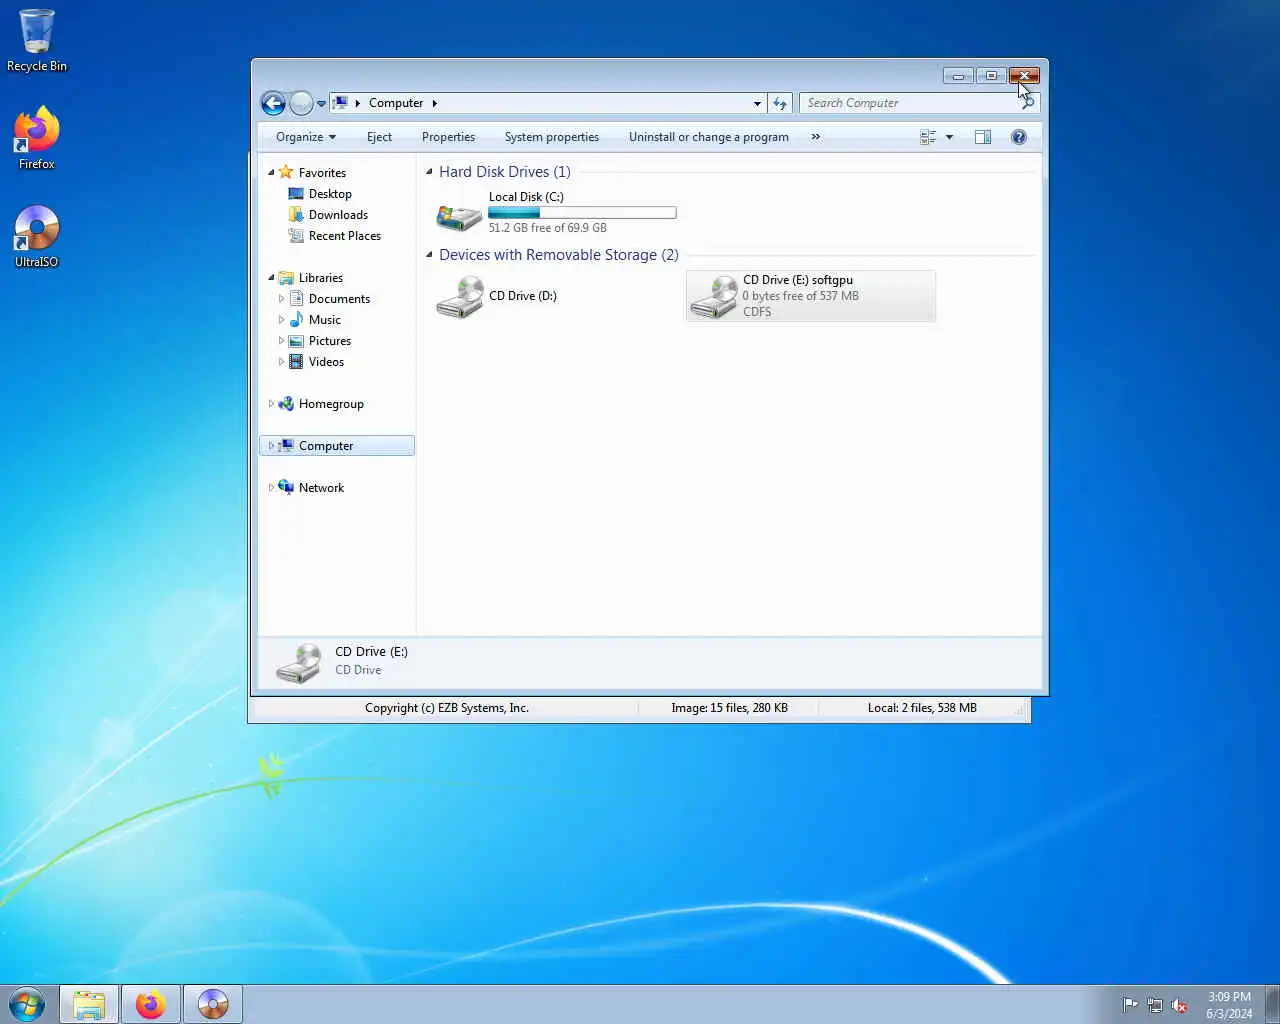The width and height of the screenshot is (1280, 1024).
Task: Click UltraISO taskbar button
Action: tap(213, 1004)
